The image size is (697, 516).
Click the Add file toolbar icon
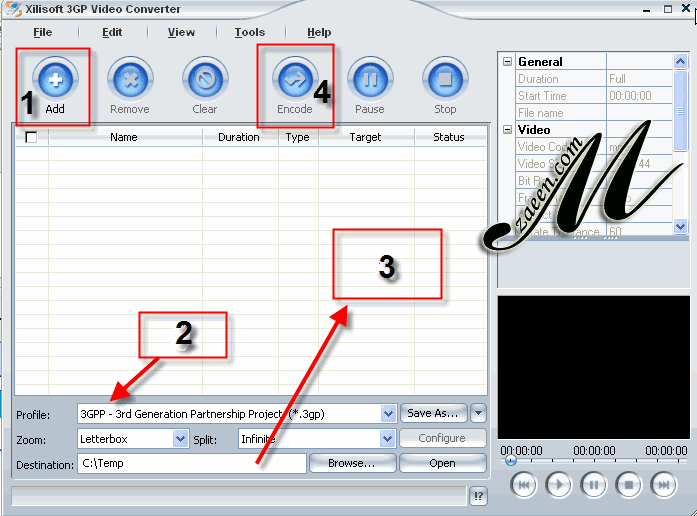(x=55, y=80)
